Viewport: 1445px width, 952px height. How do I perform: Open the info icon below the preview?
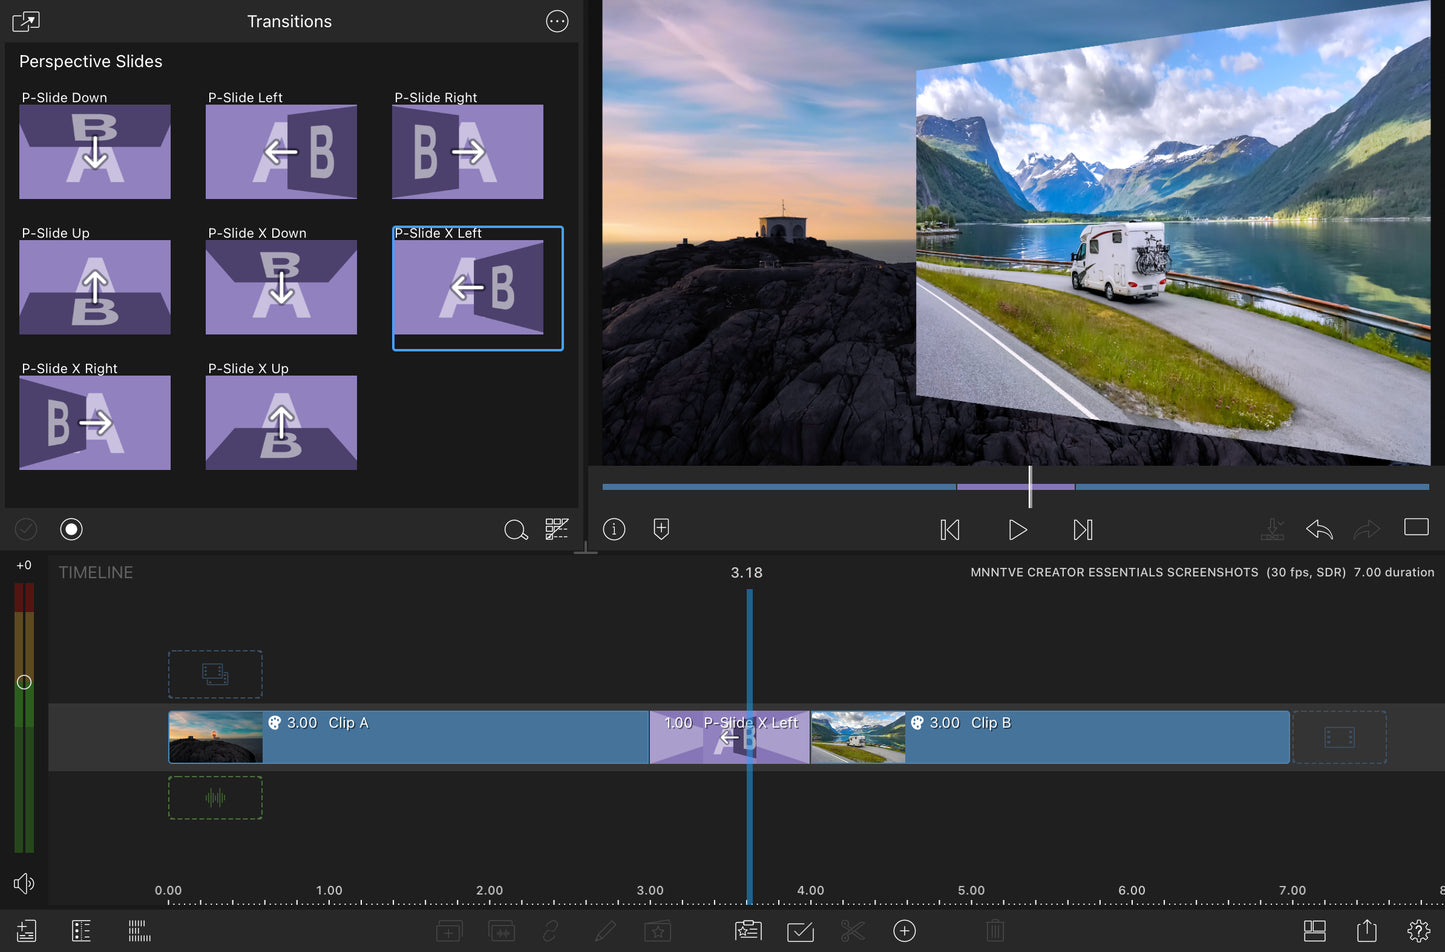[x=614, y=530]
